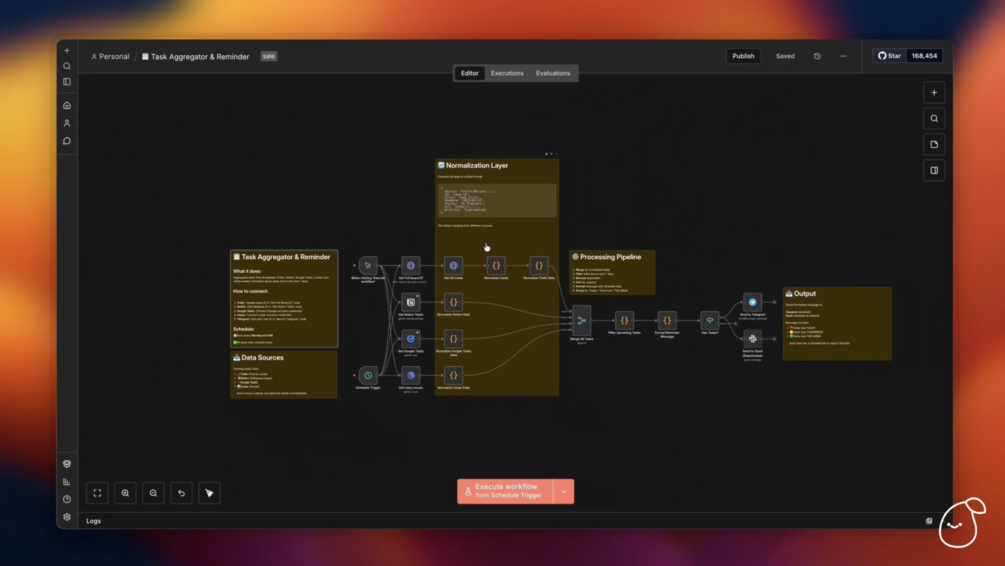Click Execute workflow from Schedule Trigger
This screenshot has height=566, width=1005.
505,492
